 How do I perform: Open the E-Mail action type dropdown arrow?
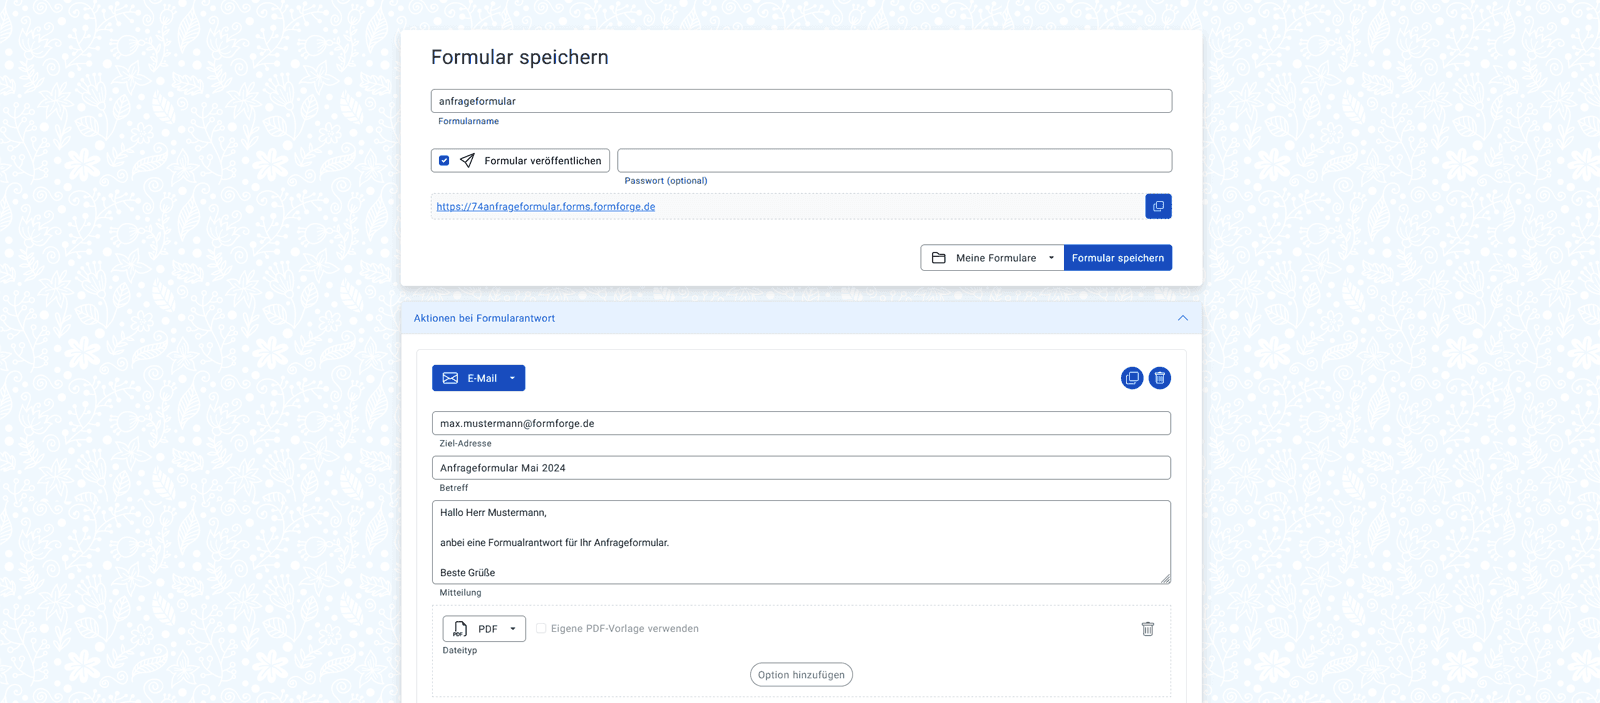(x=512, y=378)
